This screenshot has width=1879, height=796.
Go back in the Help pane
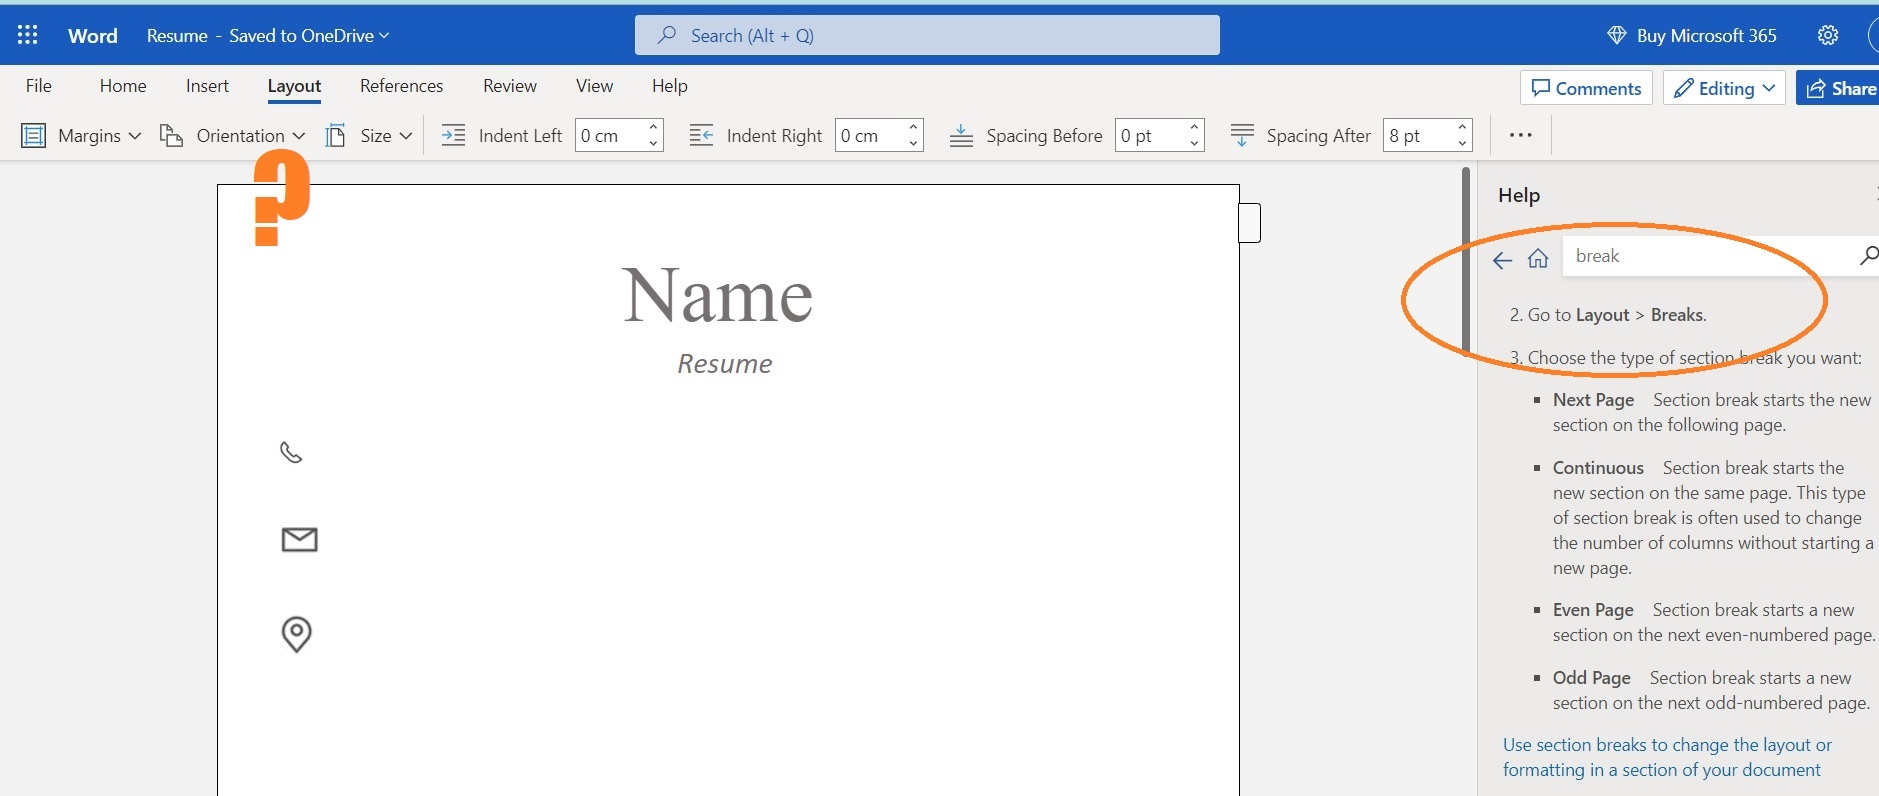pyautogui.click(x=1502, y=260)
